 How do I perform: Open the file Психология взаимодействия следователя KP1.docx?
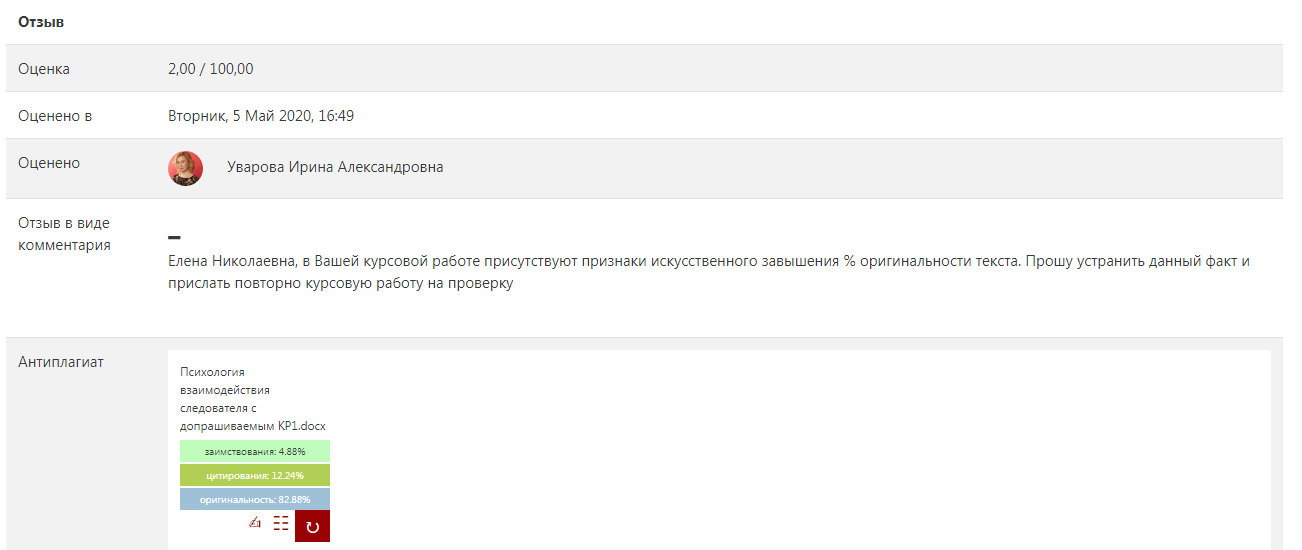pos(251,399)
